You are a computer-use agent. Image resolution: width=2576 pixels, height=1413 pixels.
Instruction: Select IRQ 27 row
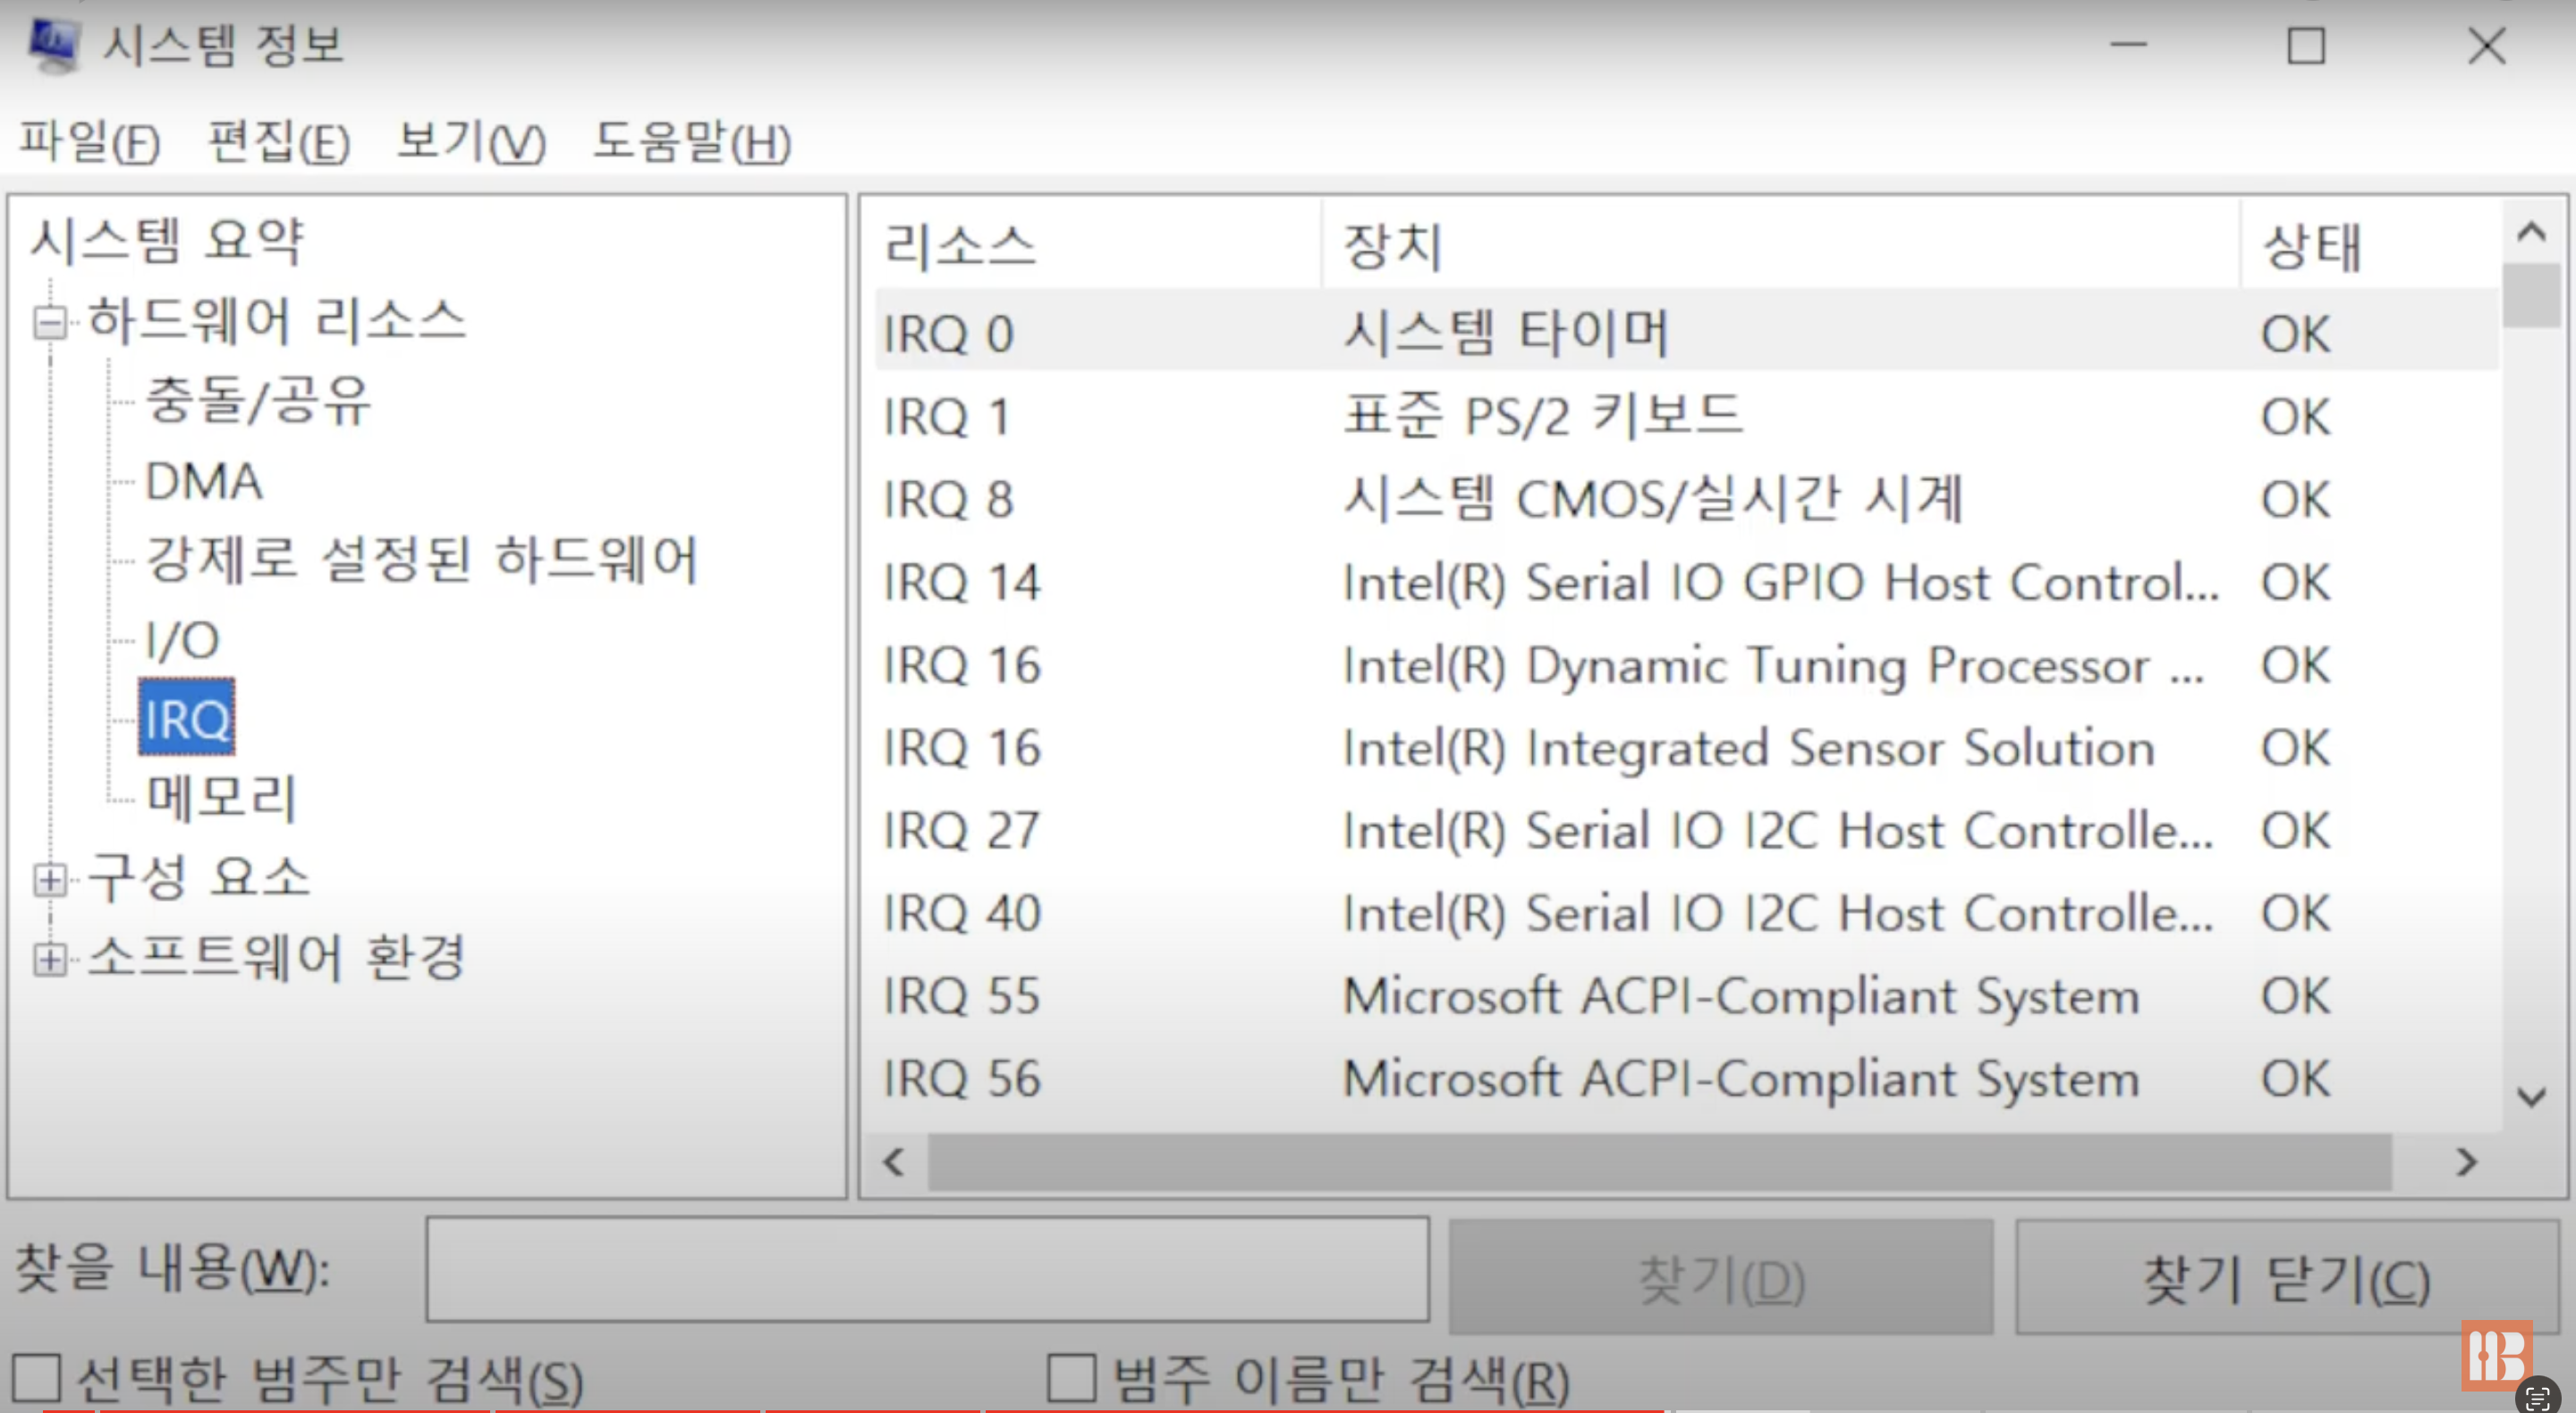point(1687,830)
